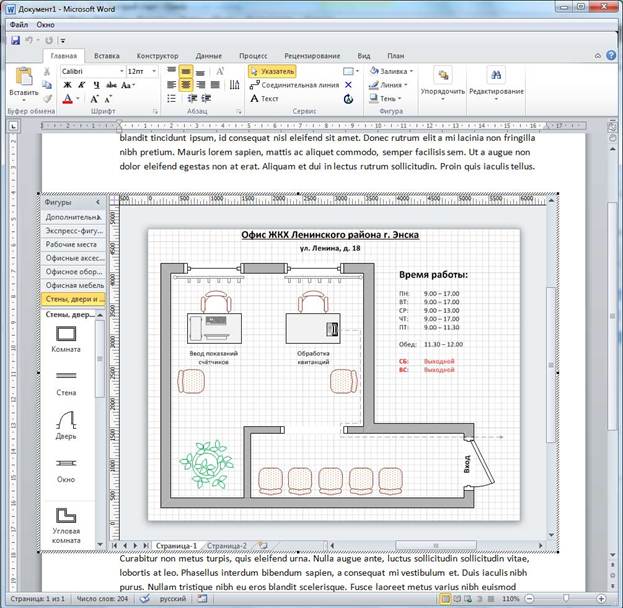Toggle align middle vertical alignment
Viewport: 623px width, 608px height.
(186, 71)
